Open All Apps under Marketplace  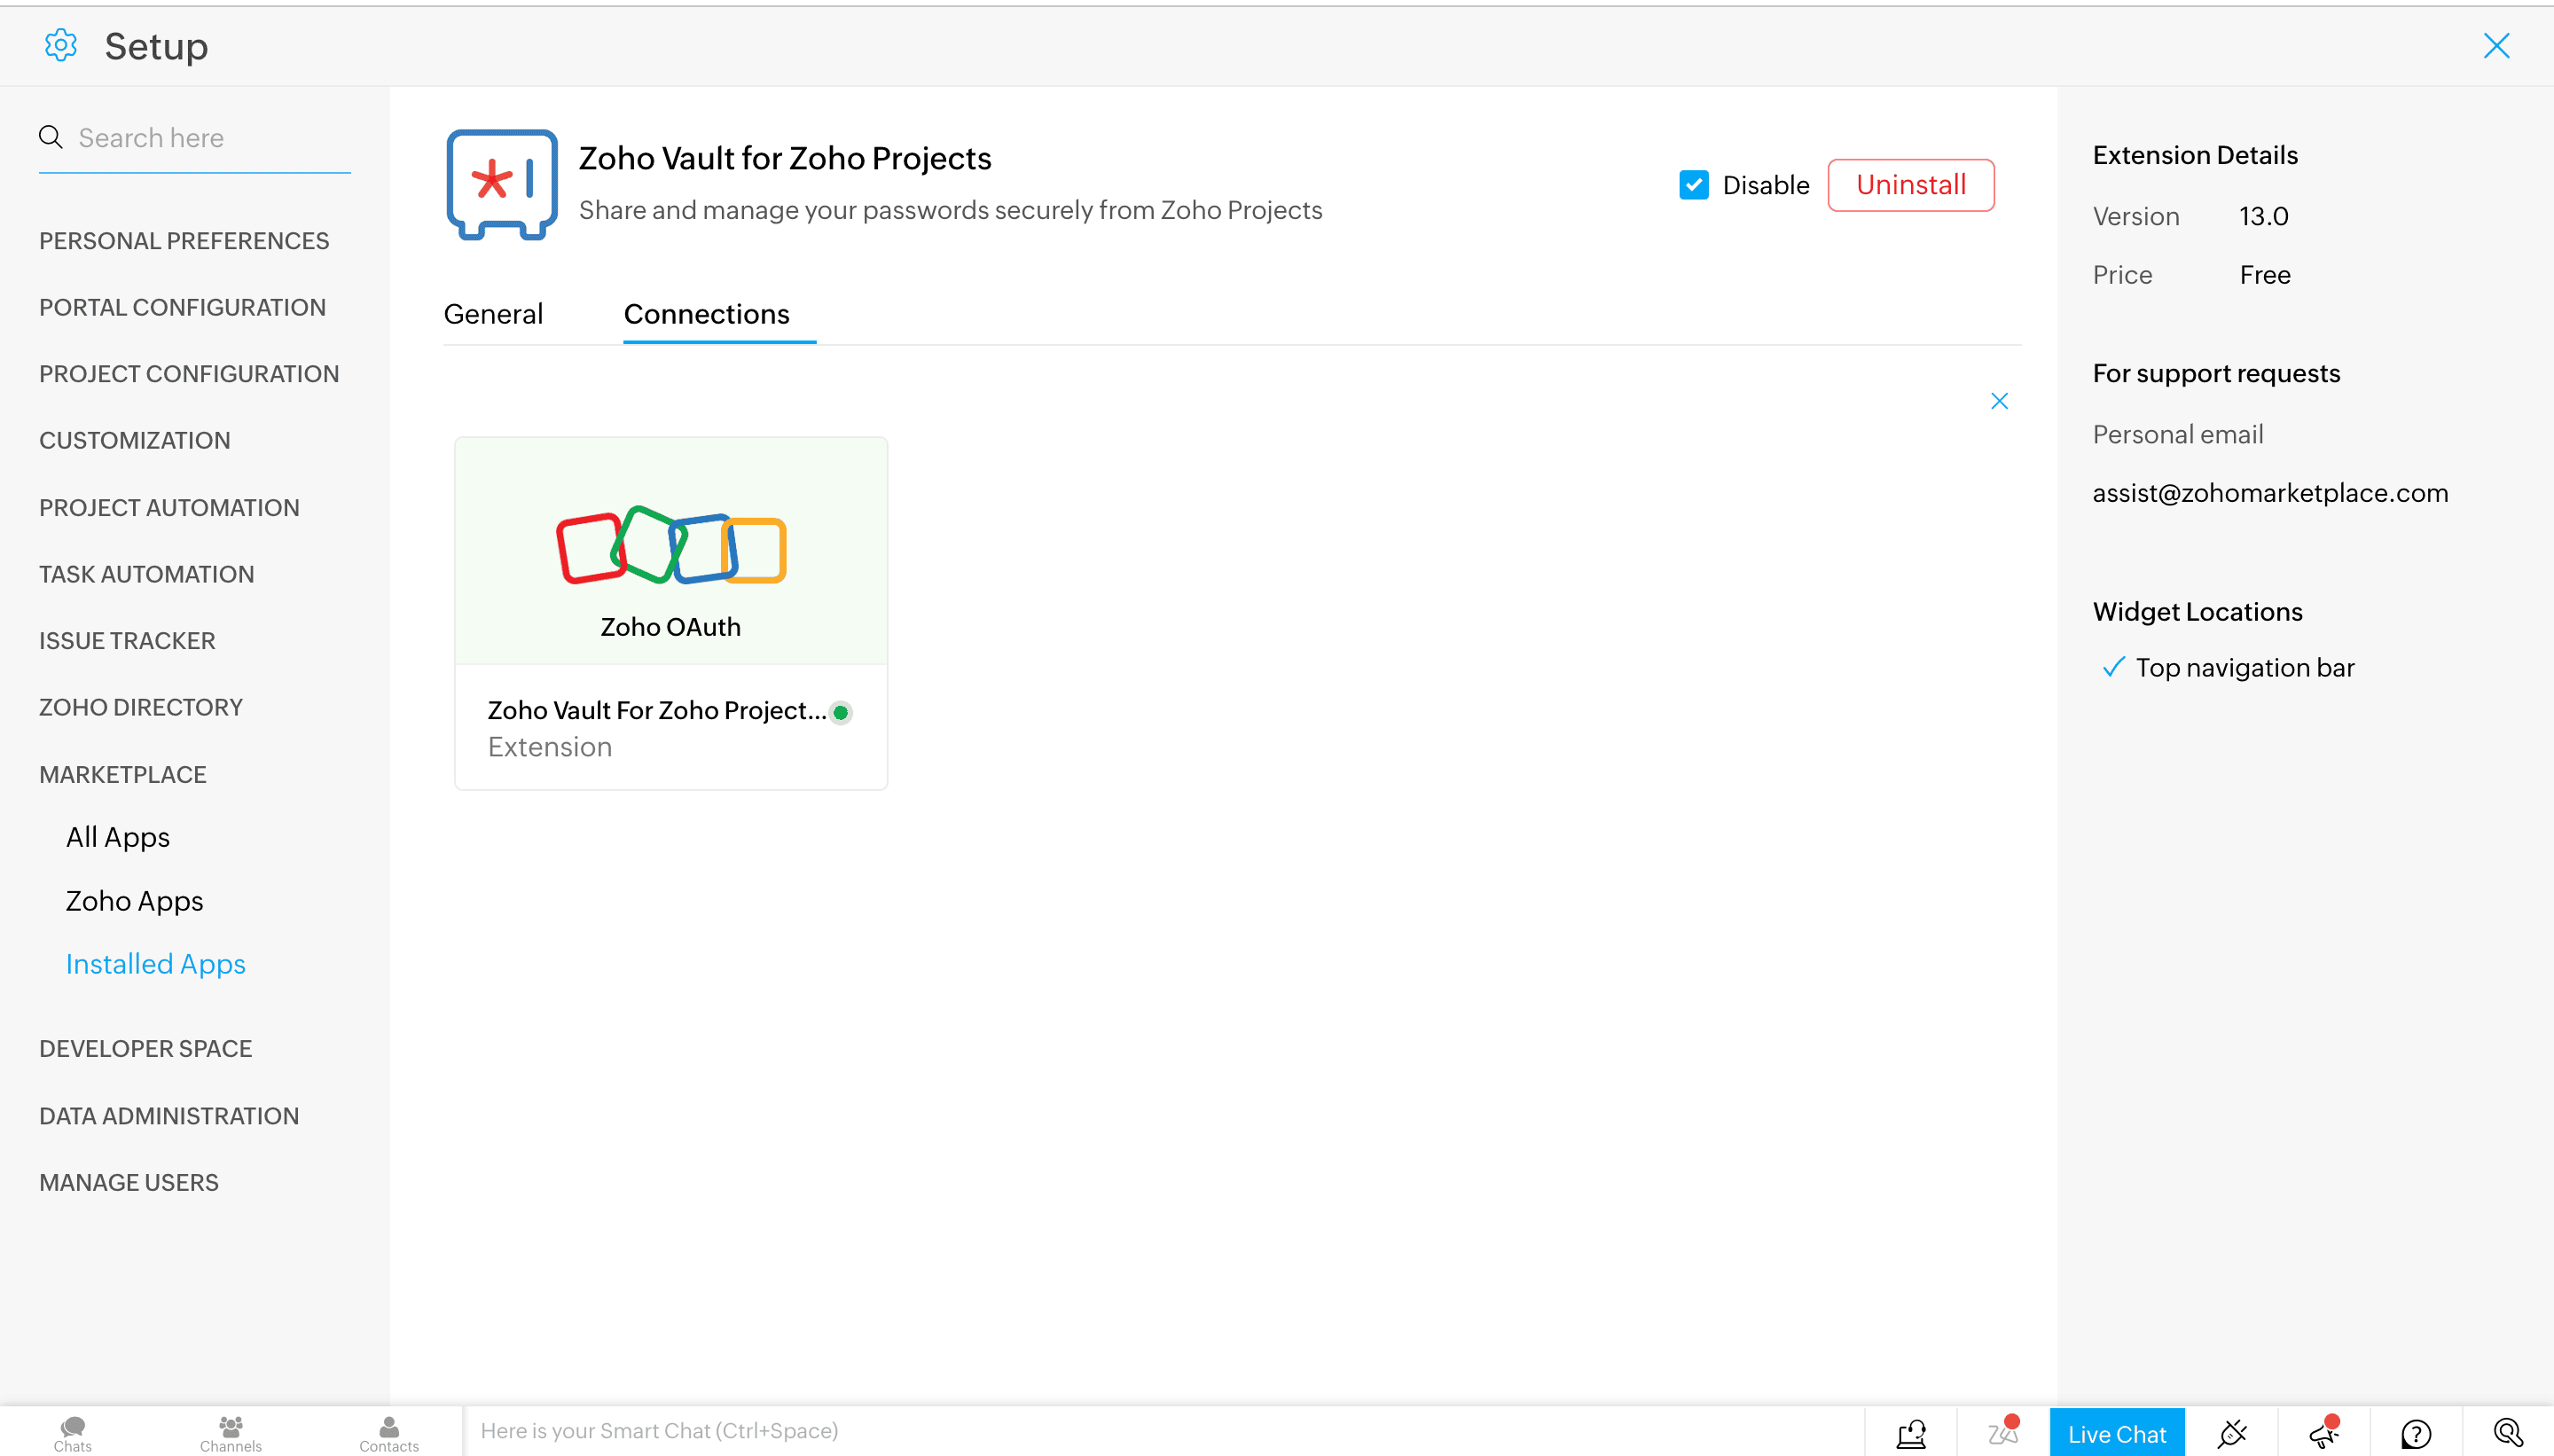pos(118,837)
